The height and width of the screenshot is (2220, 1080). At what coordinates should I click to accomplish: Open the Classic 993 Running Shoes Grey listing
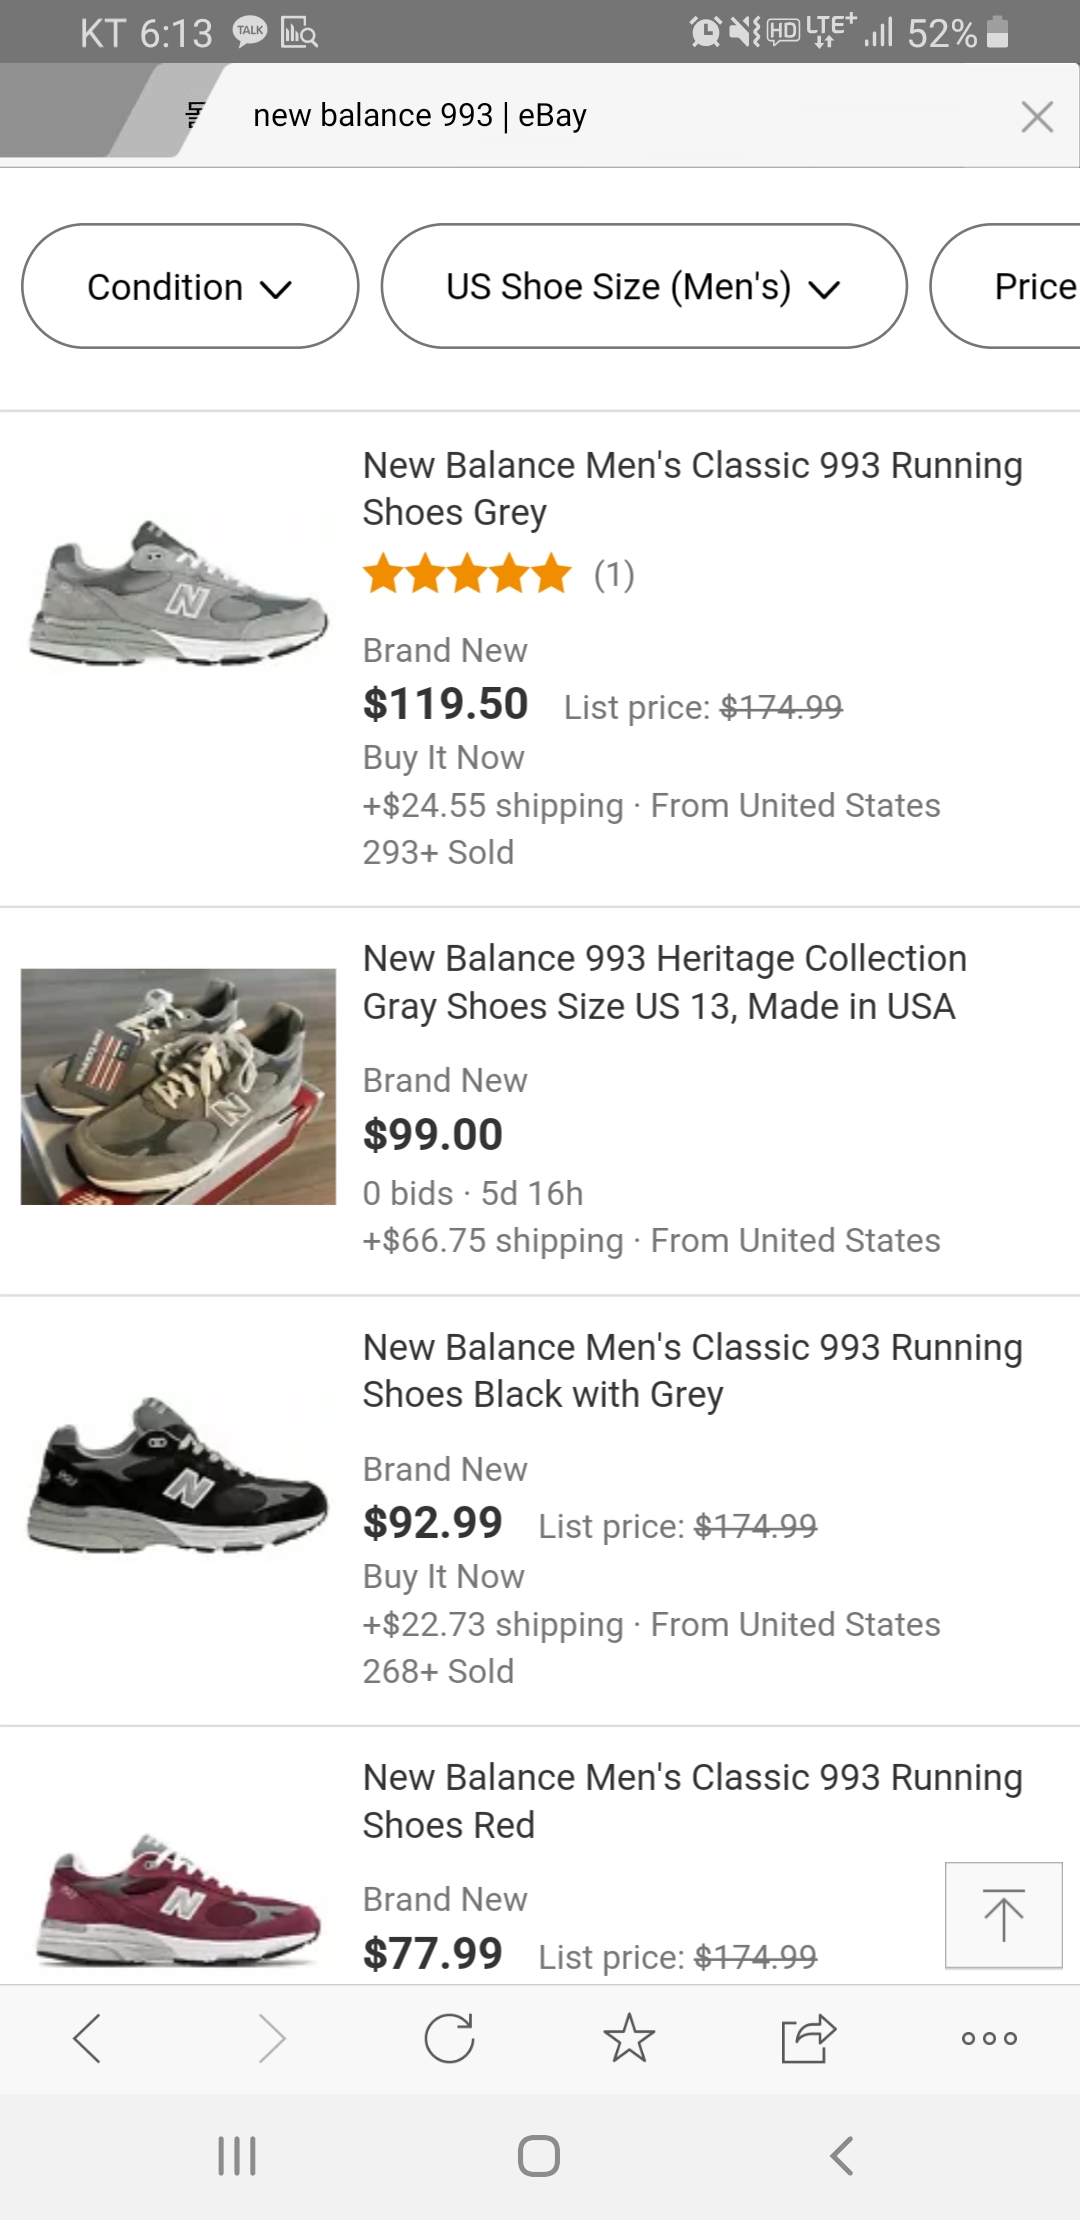tap(692, 489)
